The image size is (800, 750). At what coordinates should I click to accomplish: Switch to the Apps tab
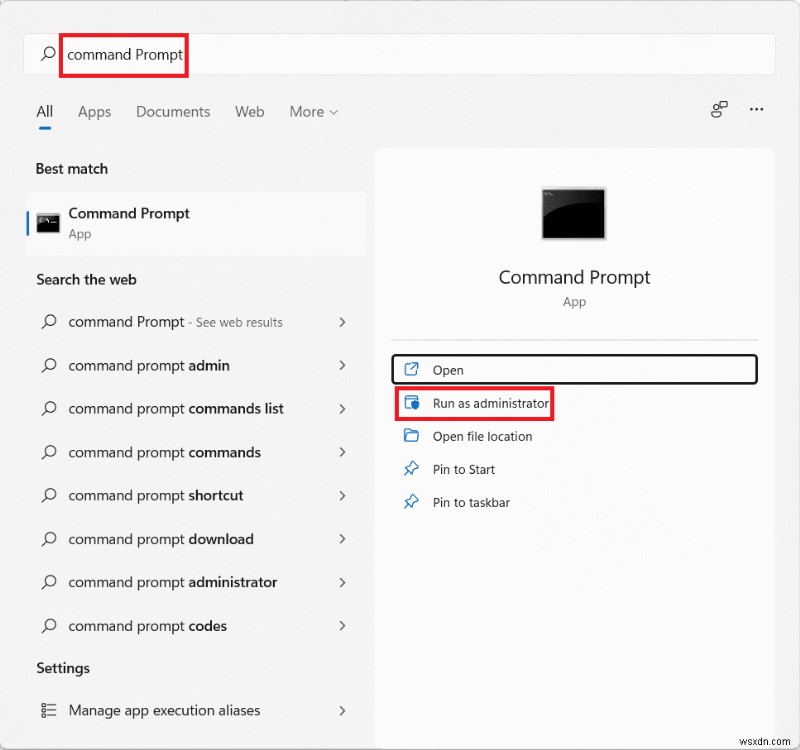94,112
